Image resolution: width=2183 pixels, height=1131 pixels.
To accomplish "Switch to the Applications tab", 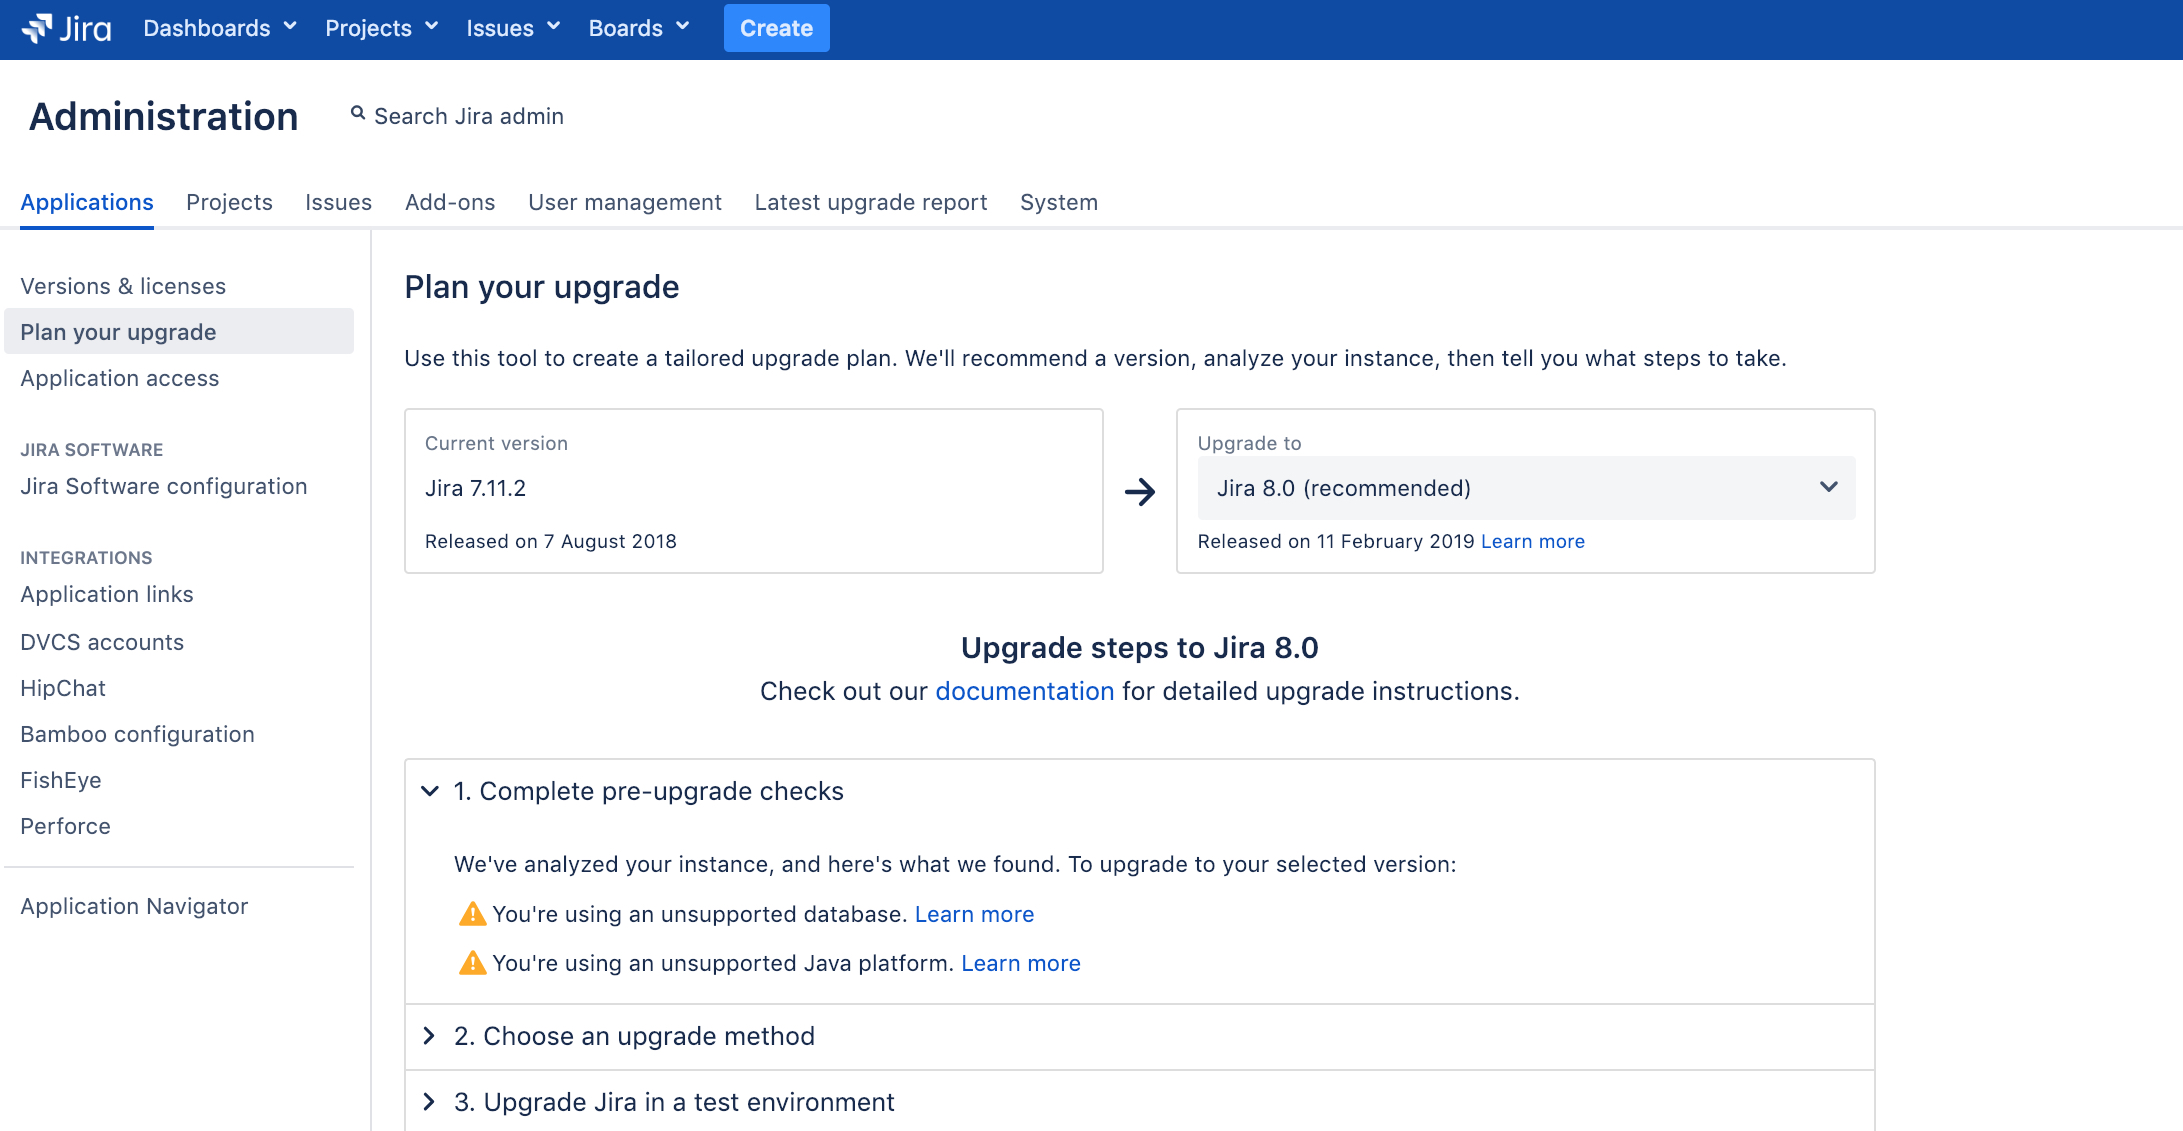I will (87, 203).
